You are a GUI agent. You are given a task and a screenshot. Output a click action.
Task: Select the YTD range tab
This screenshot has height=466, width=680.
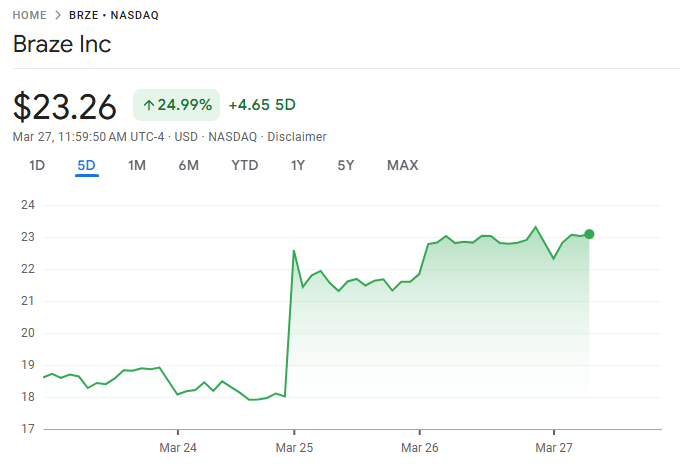tap(245, 165)
